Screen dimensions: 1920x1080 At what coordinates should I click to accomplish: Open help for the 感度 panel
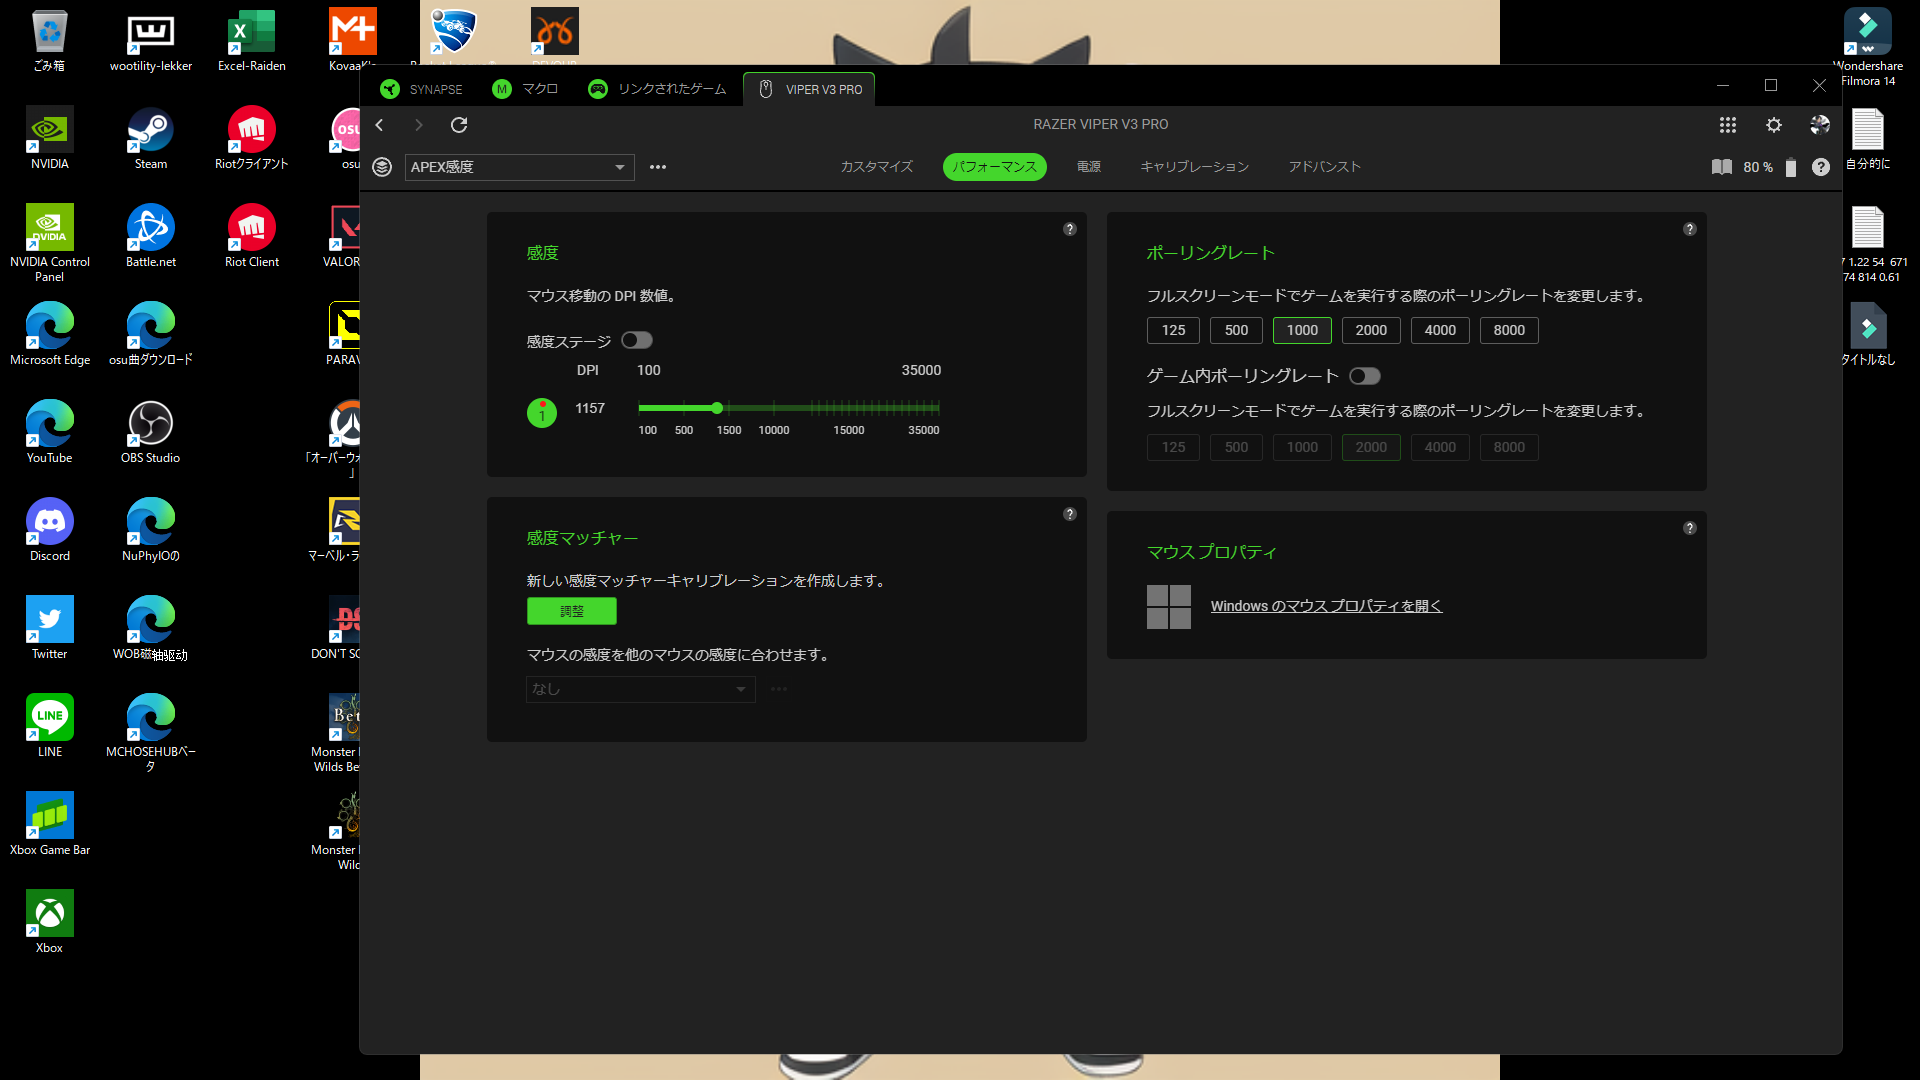[1070, 229]
